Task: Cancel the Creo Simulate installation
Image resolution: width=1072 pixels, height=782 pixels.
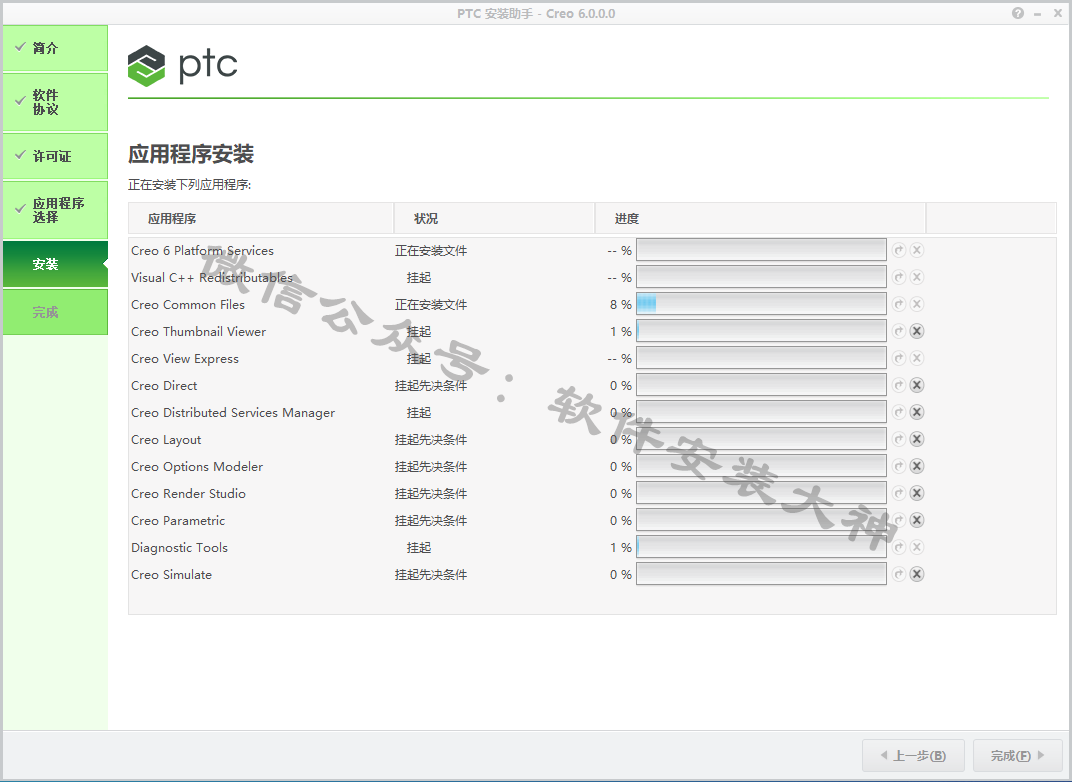Action: [x=917, y=575]
